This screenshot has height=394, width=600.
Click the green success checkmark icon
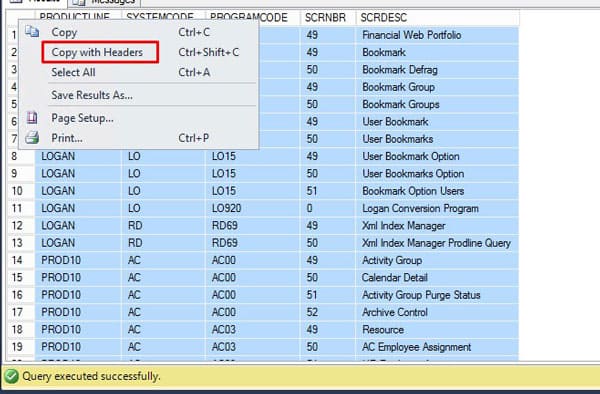tap(11, 376)
